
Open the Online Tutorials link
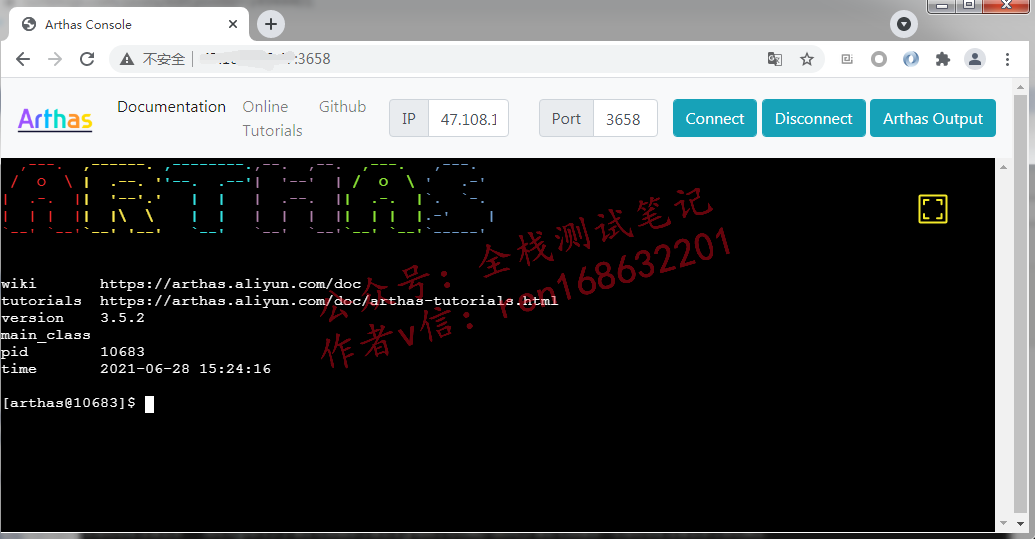(272, 119)
